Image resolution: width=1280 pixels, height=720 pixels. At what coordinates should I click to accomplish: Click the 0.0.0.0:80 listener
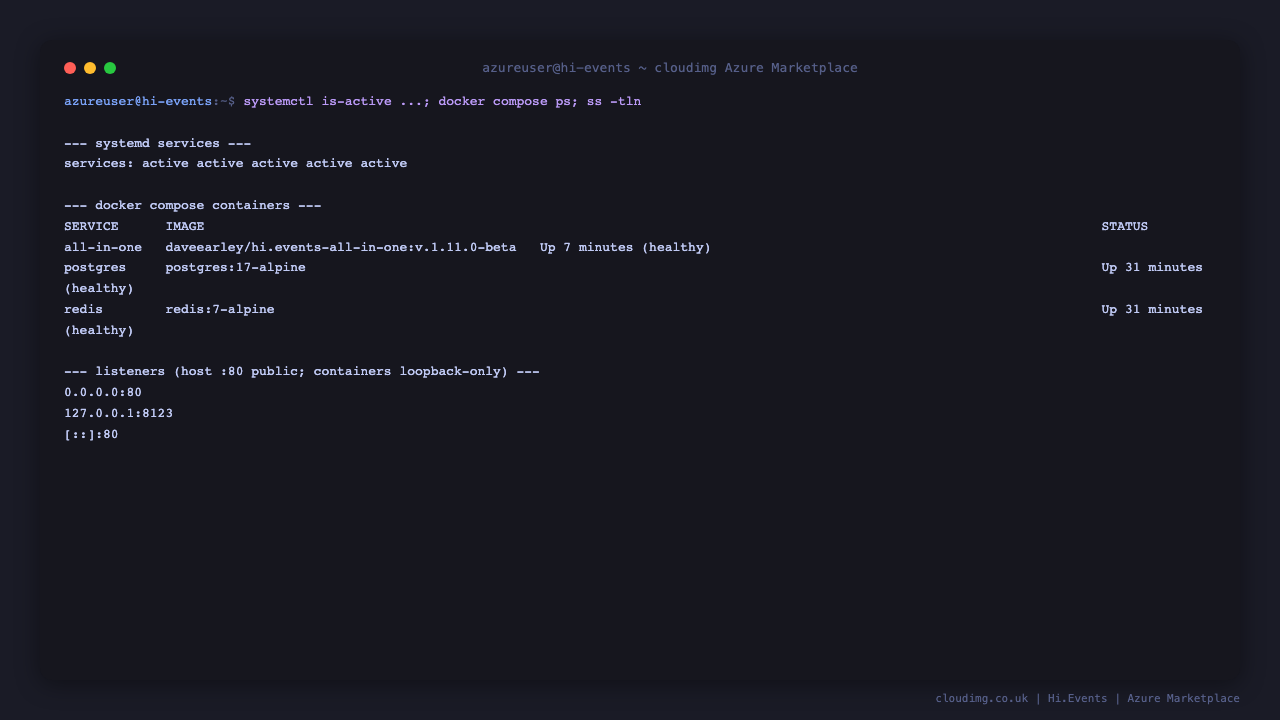[x=103, y=392]
